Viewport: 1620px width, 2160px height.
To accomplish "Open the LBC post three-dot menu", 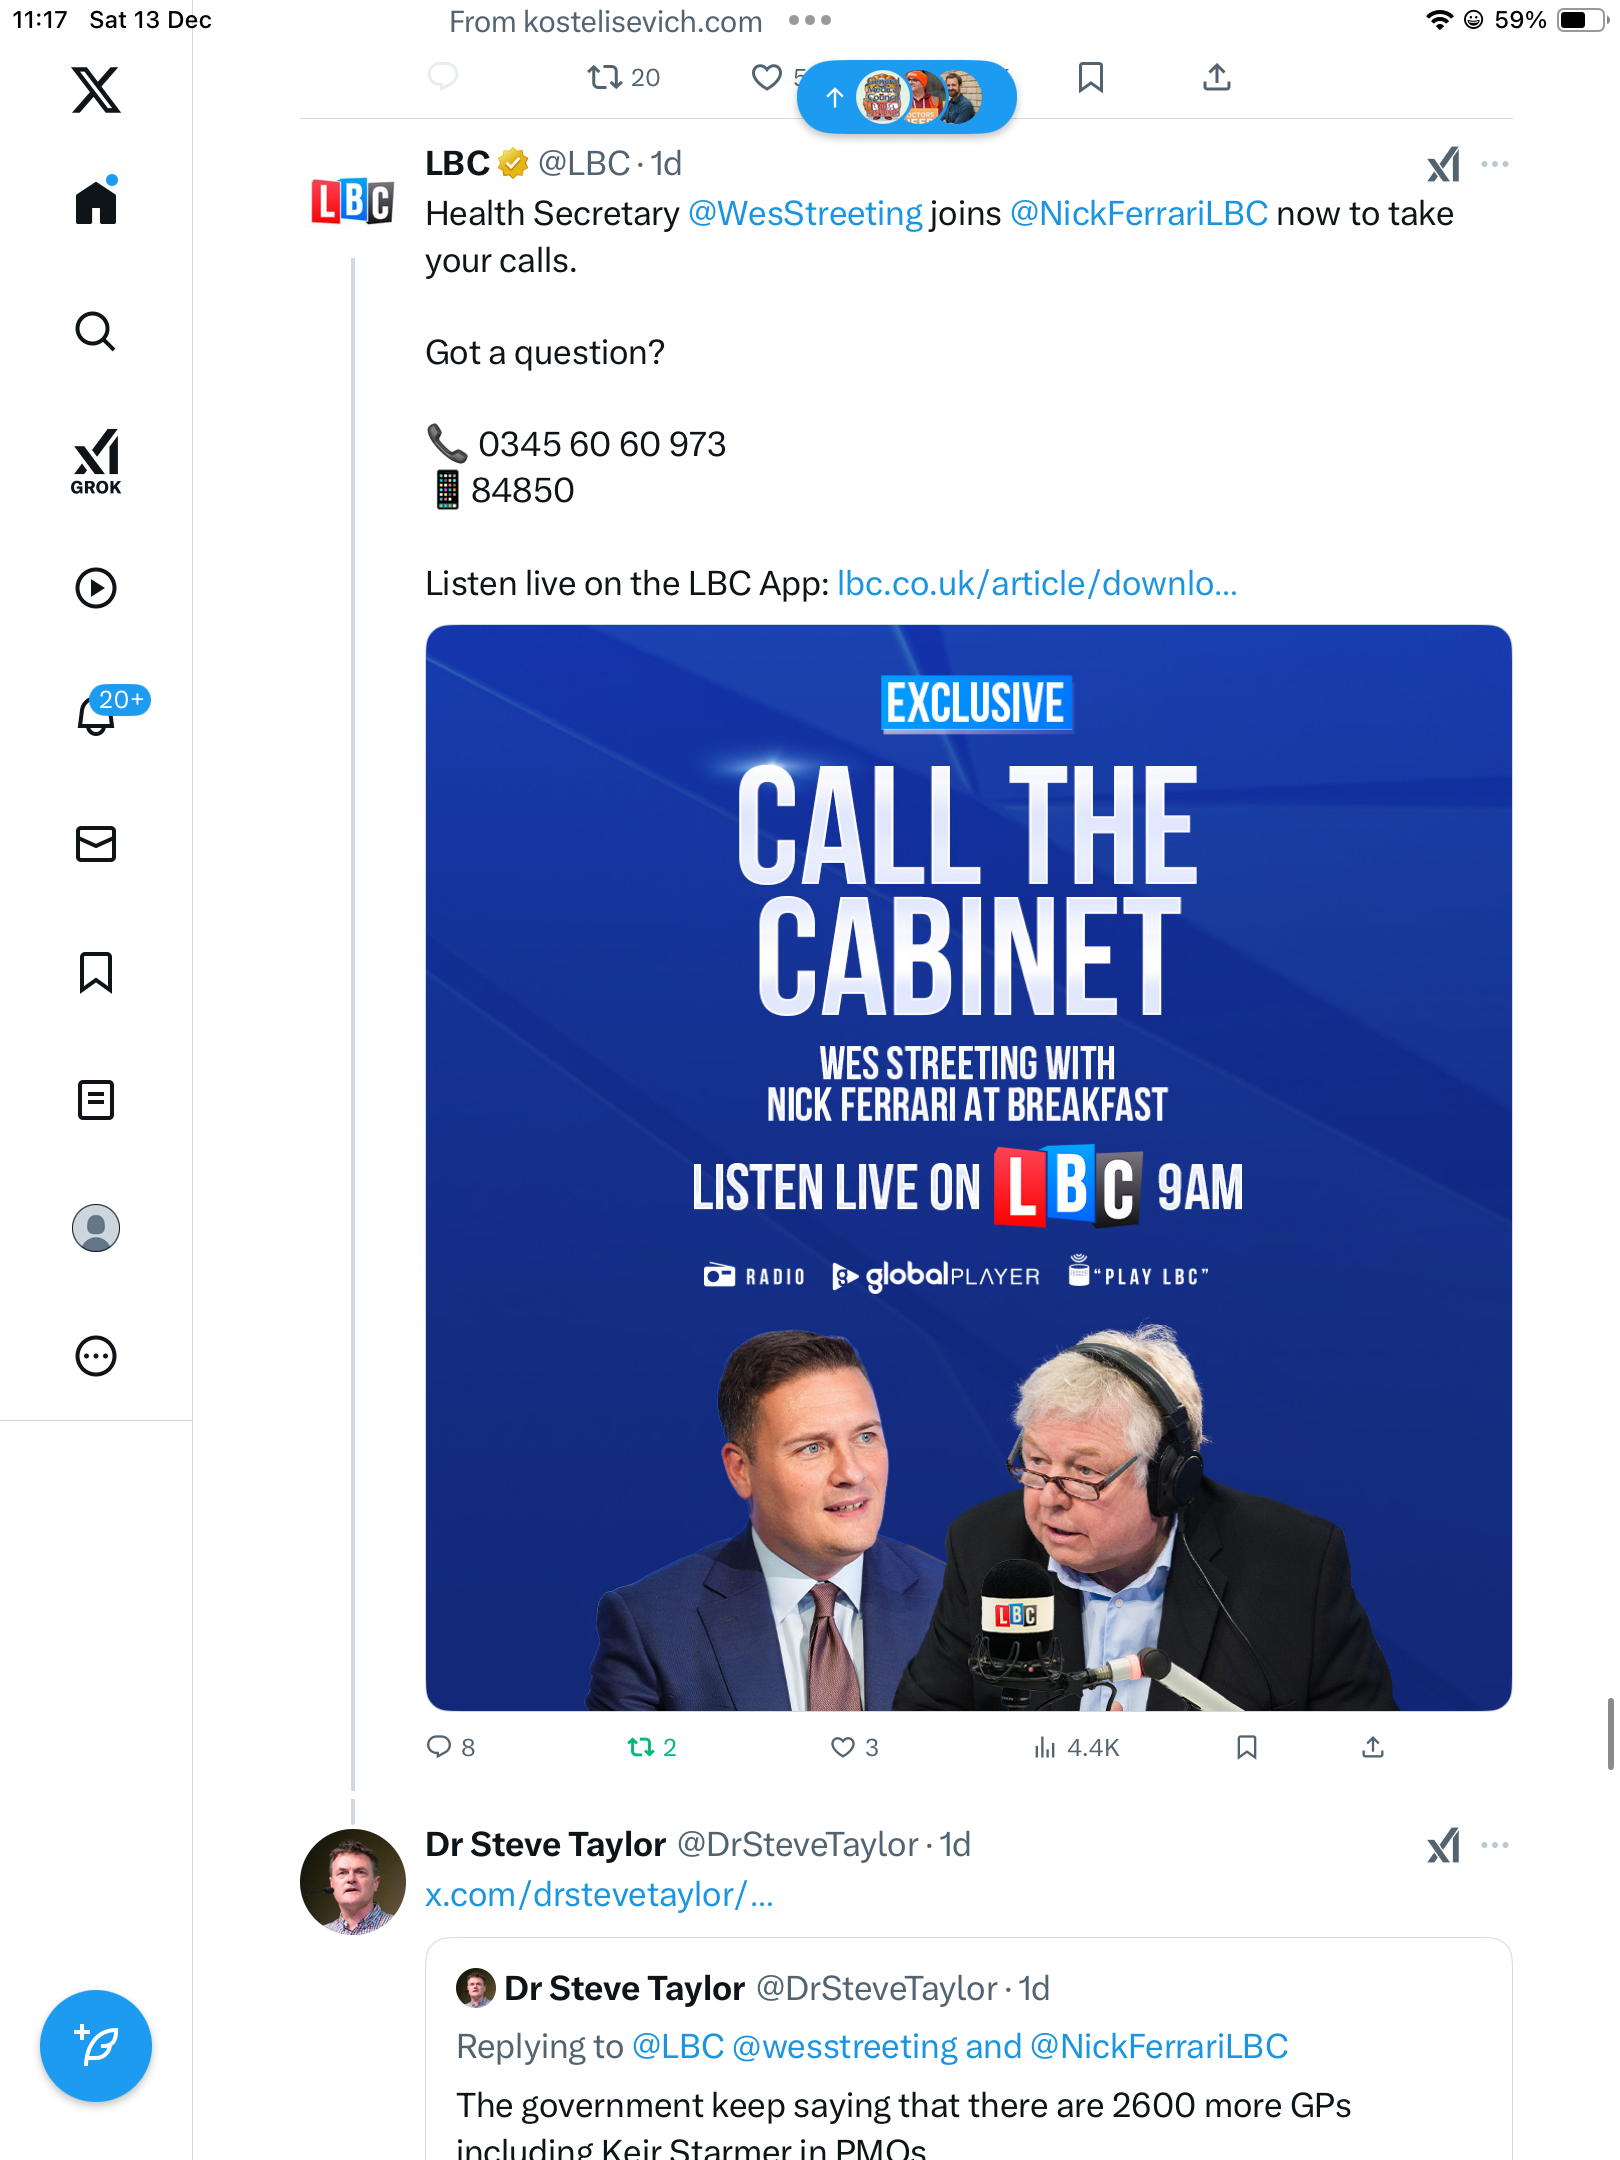I will 1494,164.
